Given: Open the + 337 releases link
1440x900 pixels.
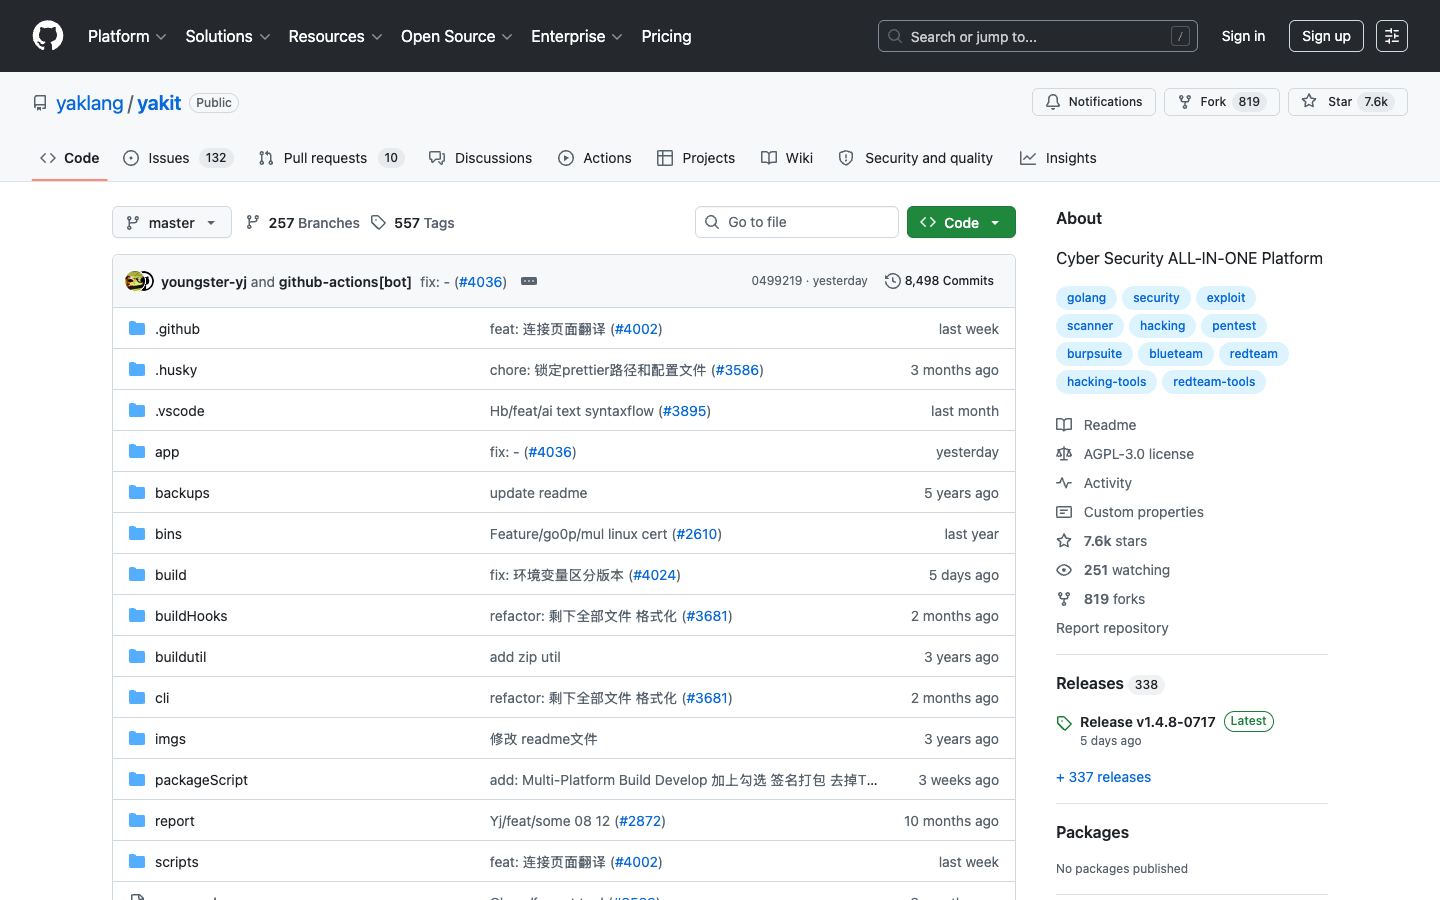Looking at the screenshot, I should coord(1103,777).
